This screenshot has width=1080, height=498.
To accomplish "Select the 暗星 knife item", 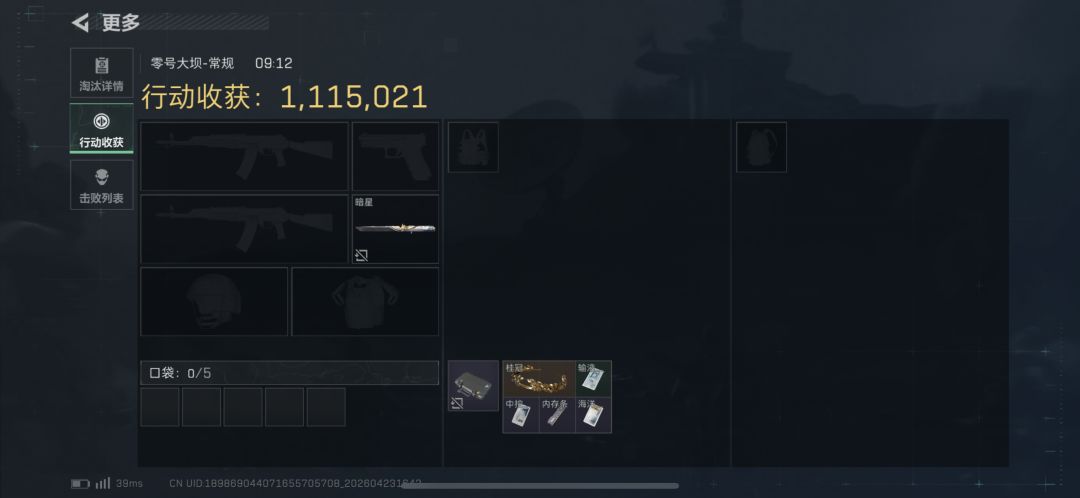I will pos(395,229).
